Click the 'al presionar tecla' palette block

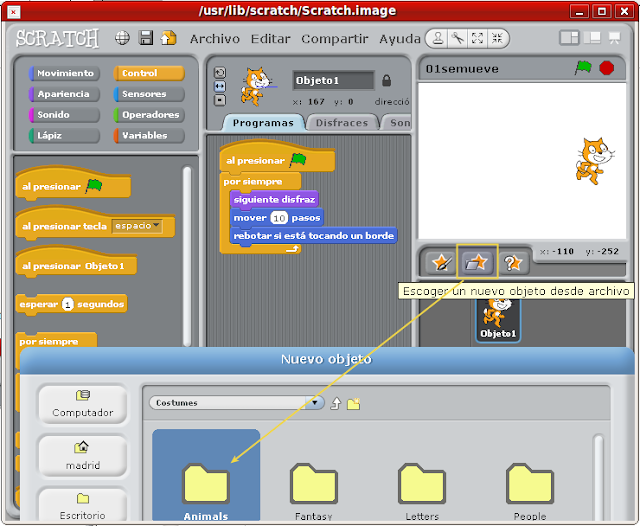coord(95,223)
